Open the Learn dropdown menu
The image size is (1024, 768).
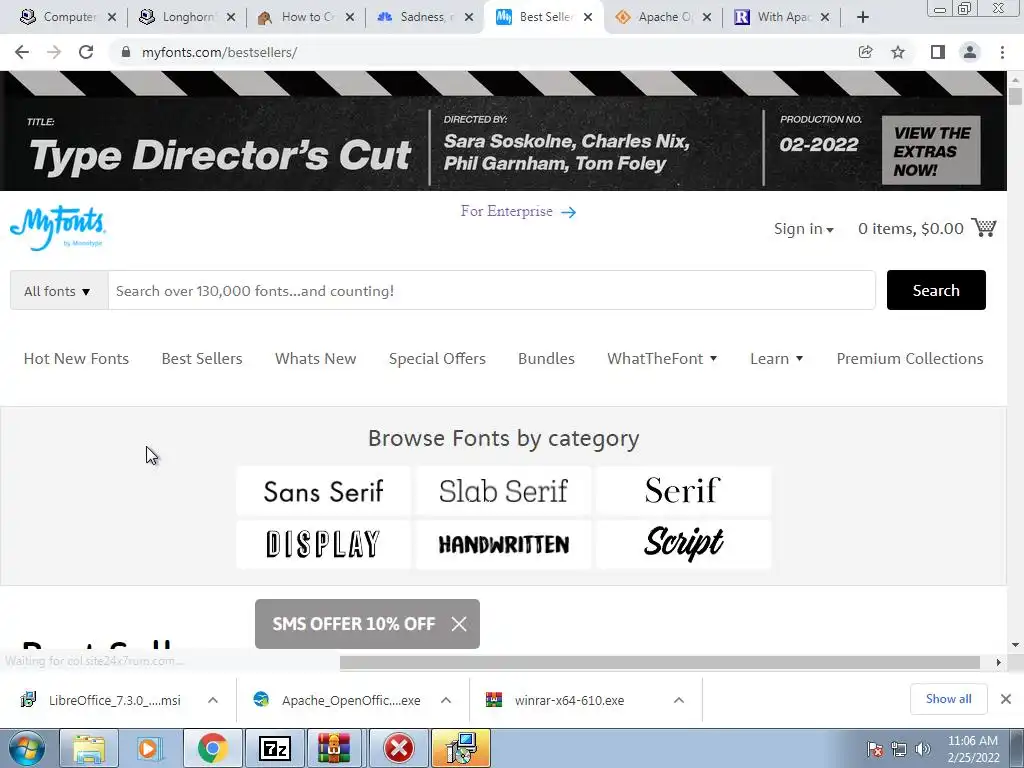(x=776, y=359)
